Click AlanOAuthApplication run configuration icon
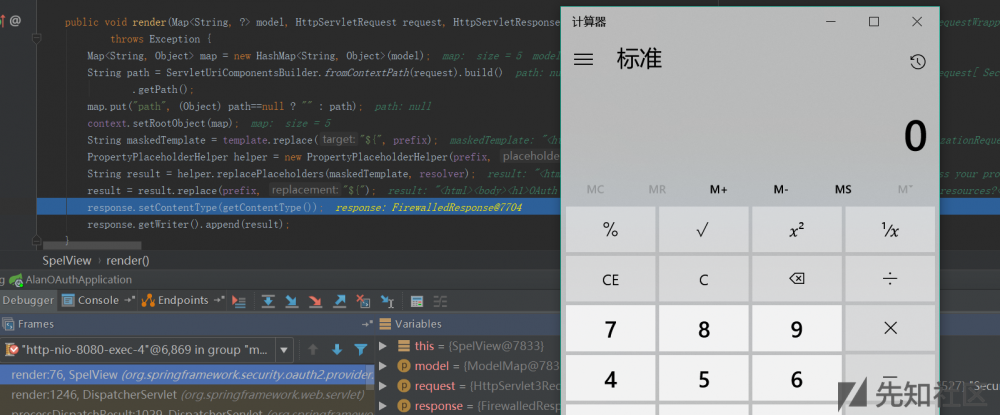 point(16,280)
